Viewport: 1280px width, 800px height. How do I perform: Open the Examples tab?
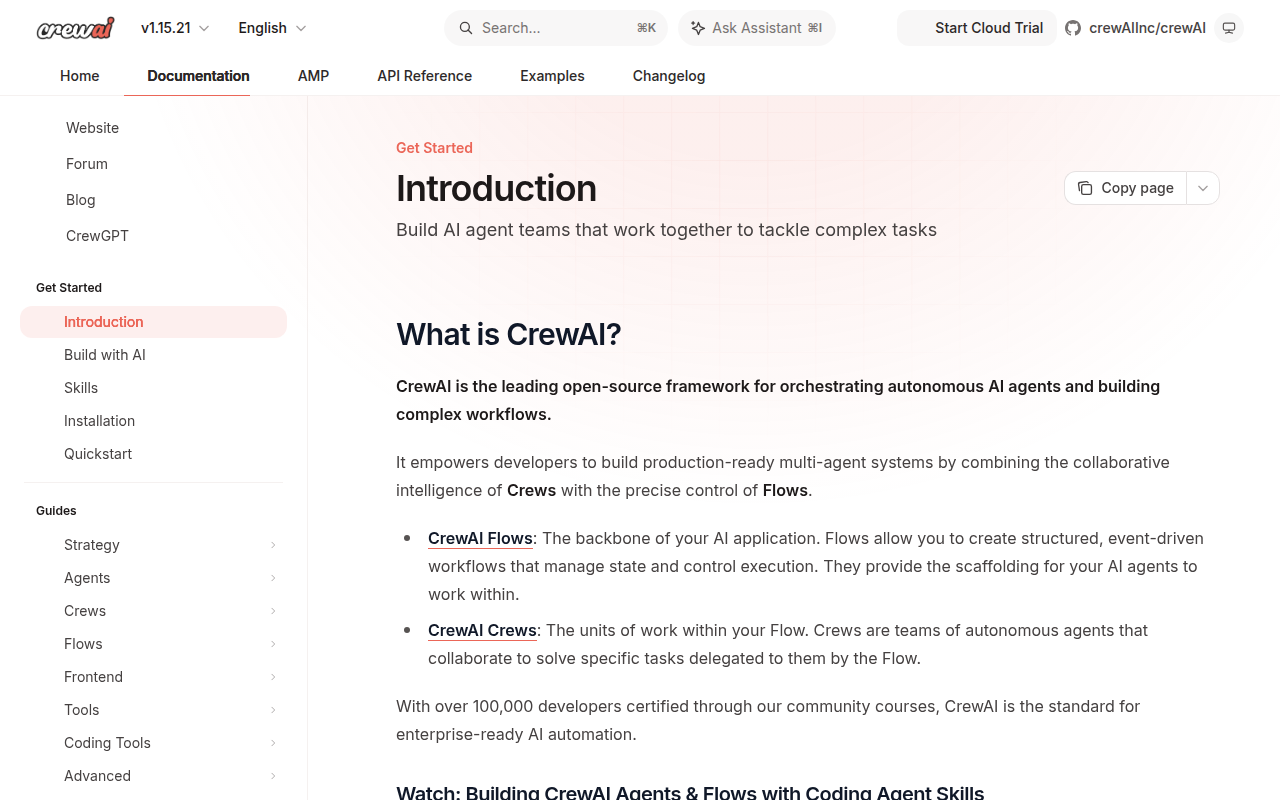pyautogui.click(x=552, y=76)
